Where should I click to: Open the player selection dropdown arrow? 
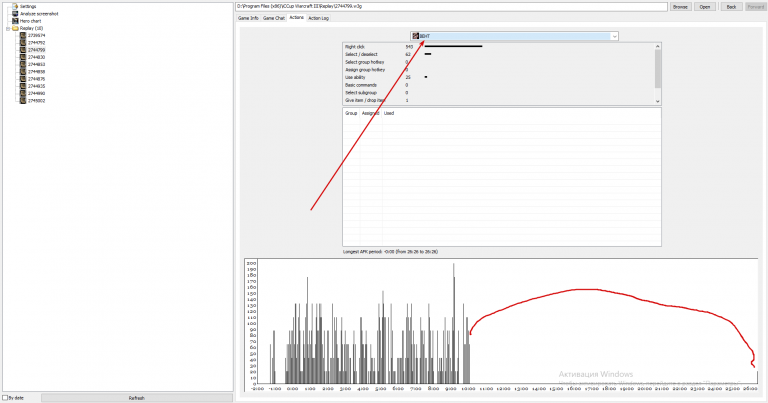(x=614, y=36)
